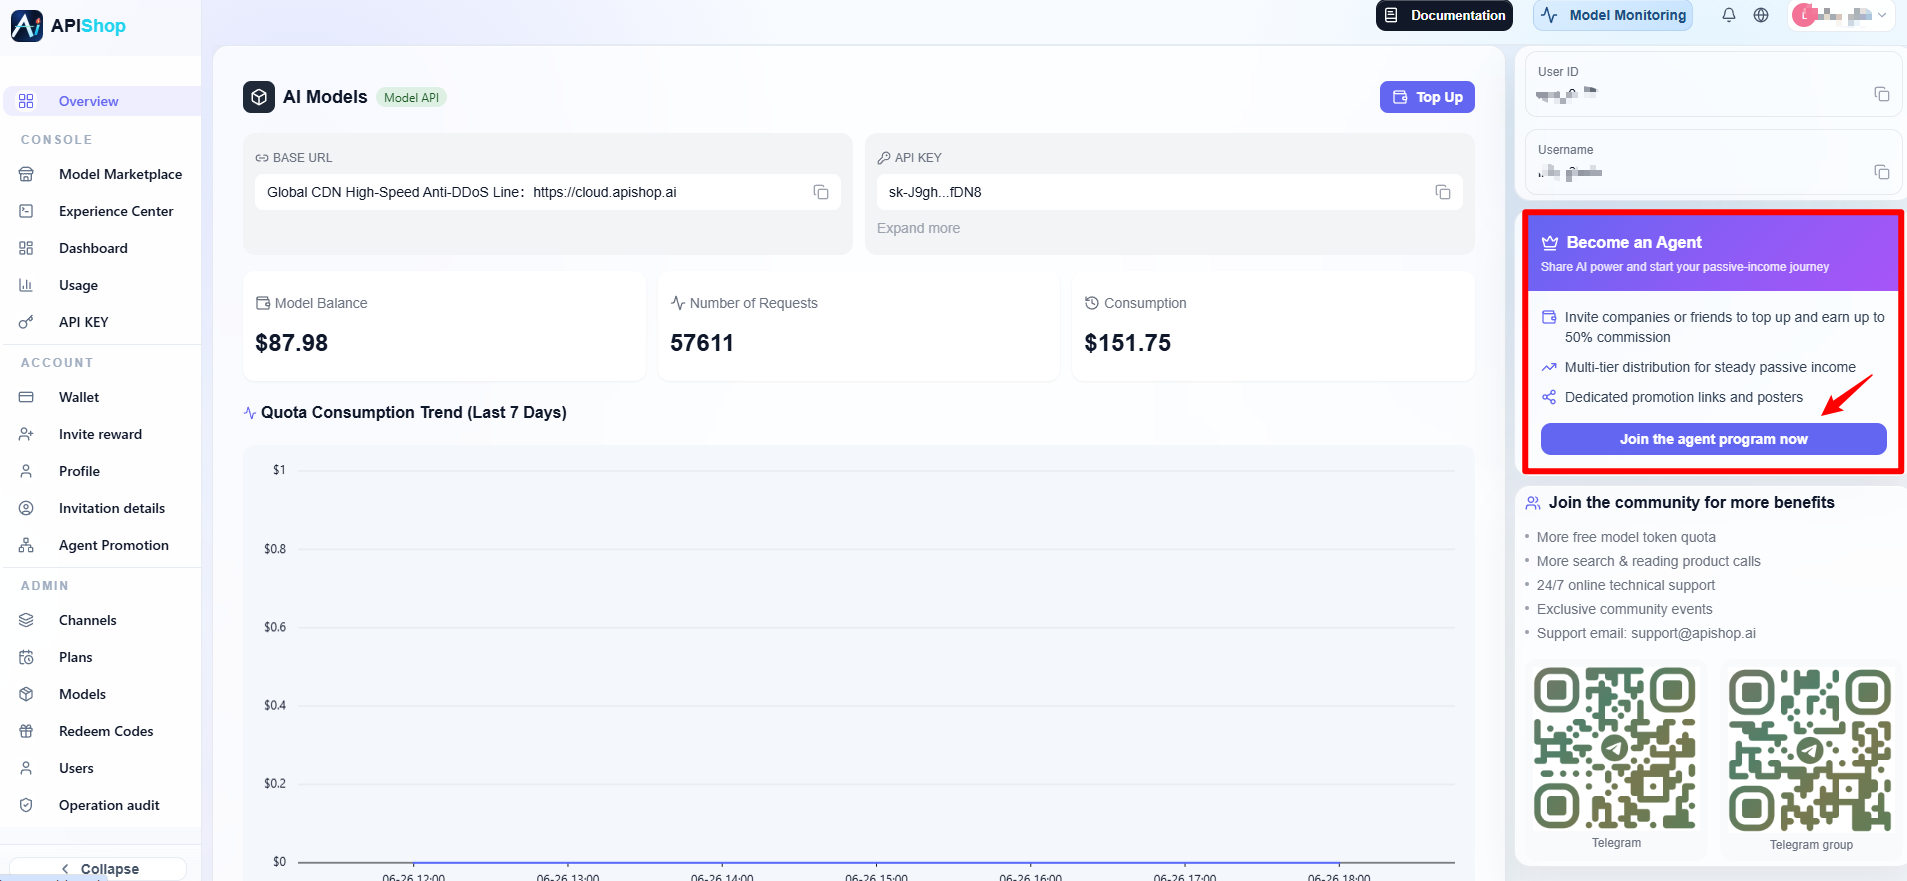Screen dimensions: 1907x881
Task: Copy the Username value
Action: 1882,172
